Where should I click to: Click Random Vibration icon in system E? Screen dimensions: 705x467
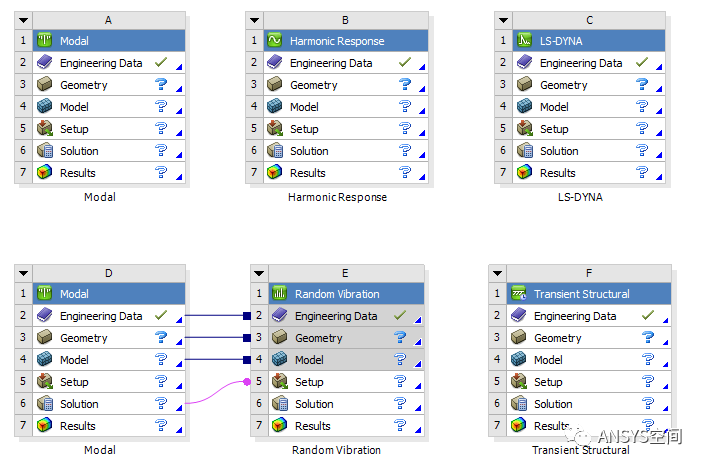(x=279, y=294)
